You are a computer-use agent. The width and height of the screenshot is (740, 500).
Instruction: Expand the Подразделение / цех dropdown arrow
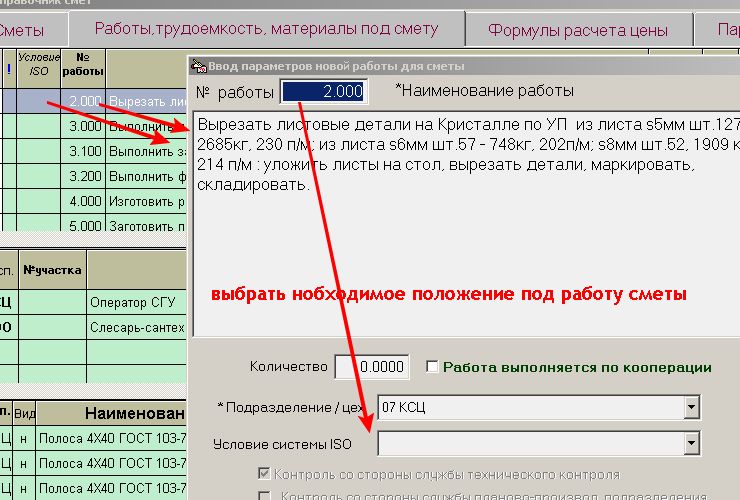tap(690, 407)
